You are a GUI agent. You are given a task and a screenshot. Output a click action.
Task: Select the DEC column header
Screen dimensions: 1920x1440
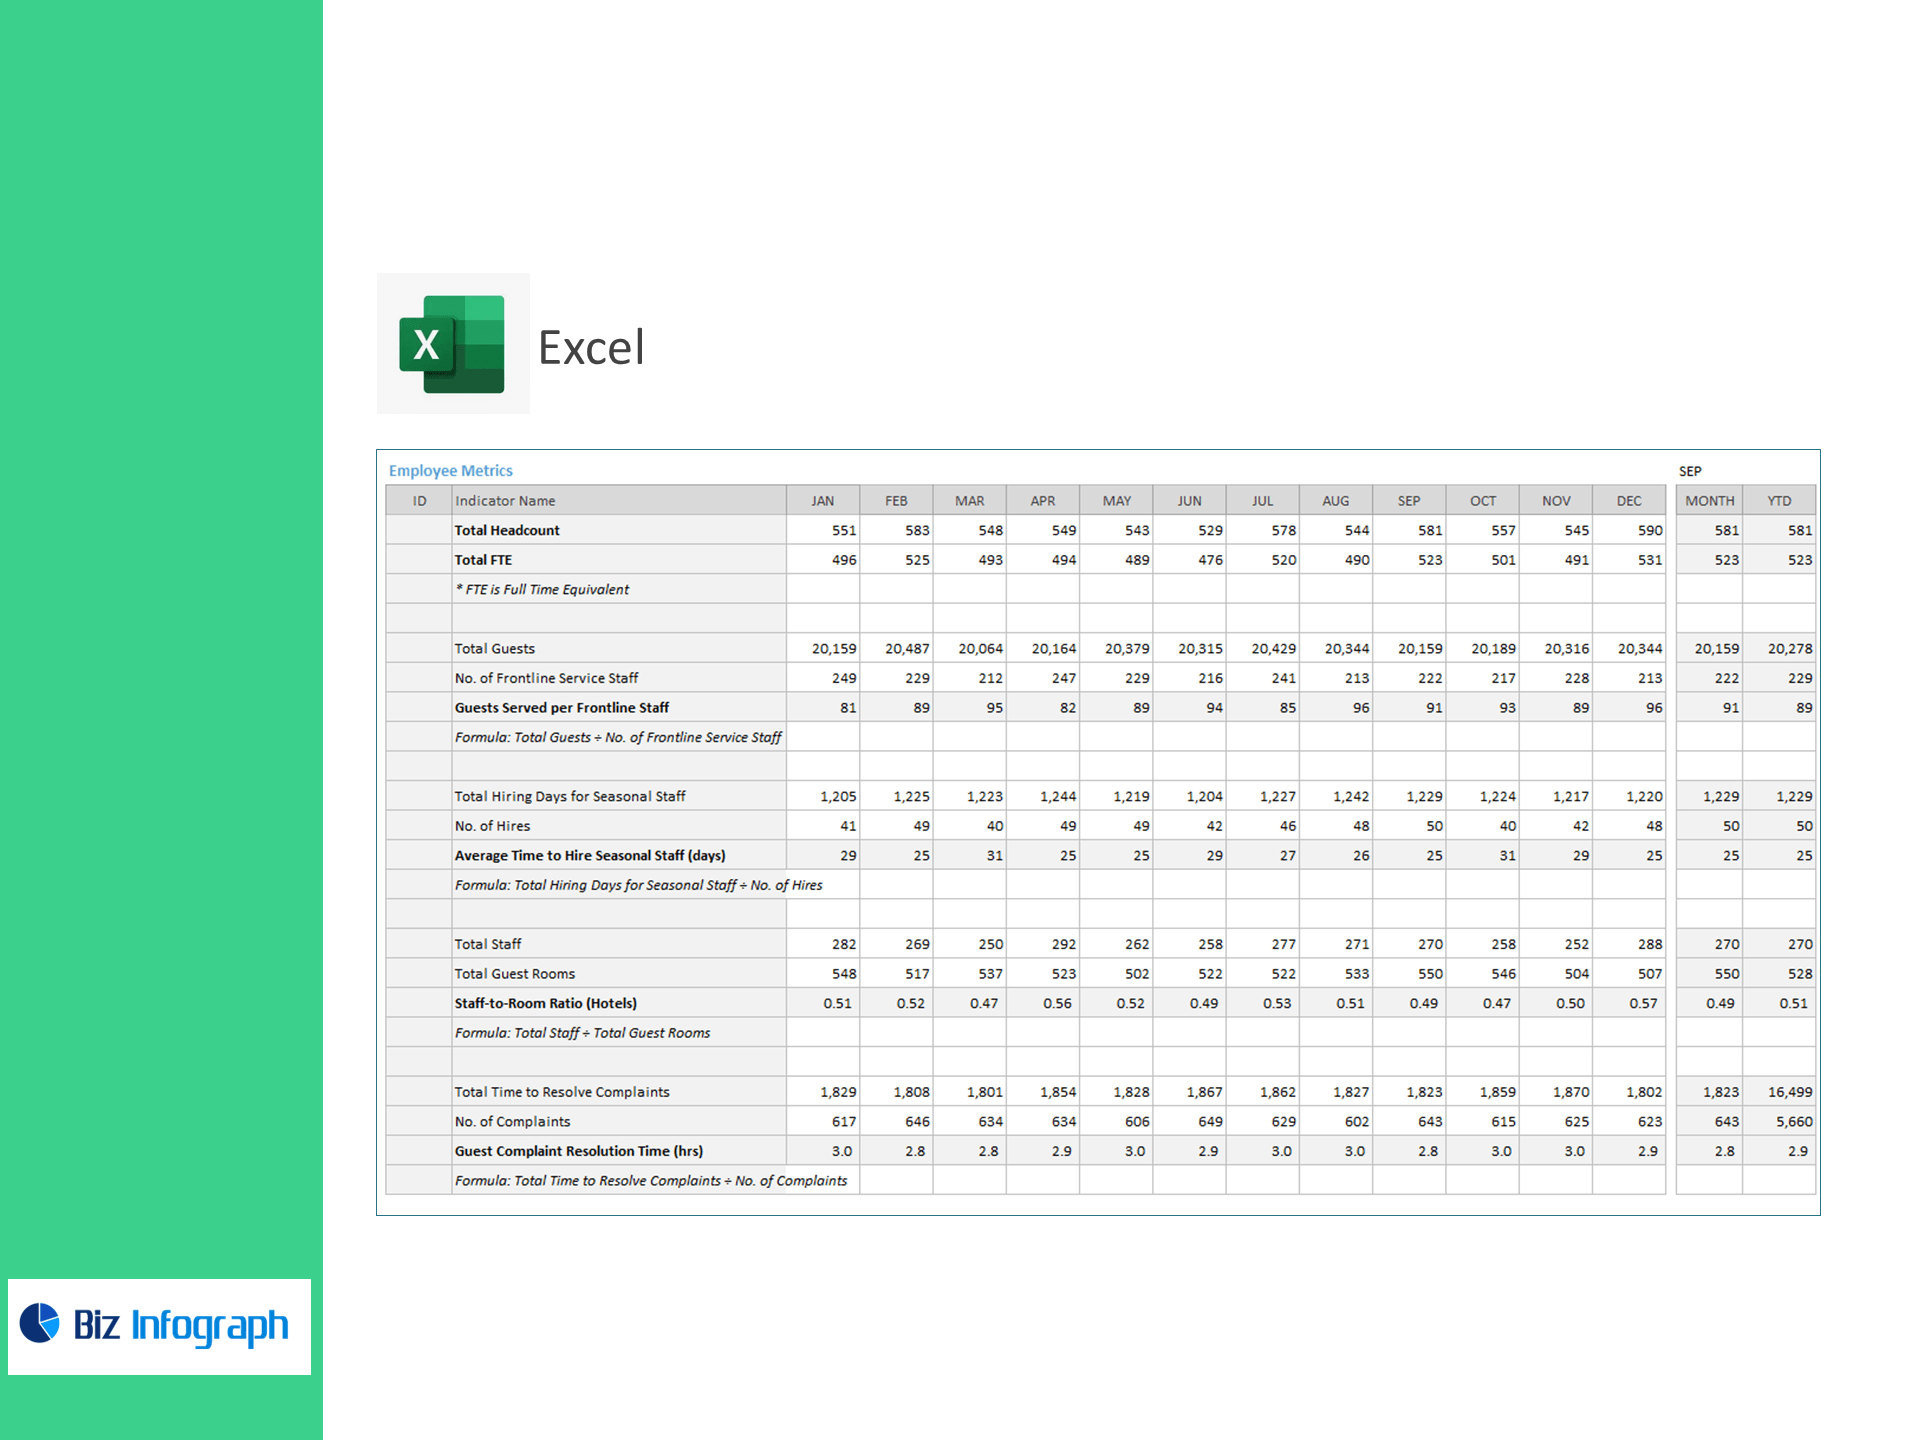pos(1628,501)
